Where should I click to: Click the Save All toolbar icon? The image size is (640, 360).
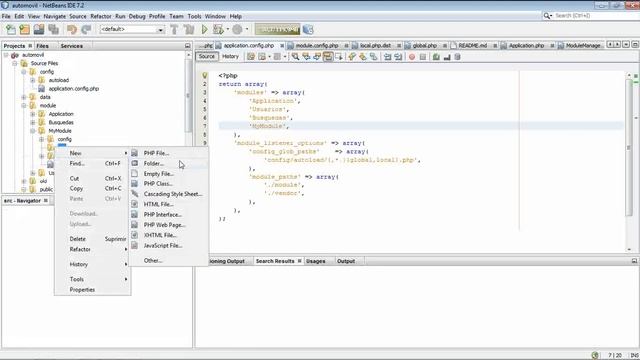click(53, 29)
